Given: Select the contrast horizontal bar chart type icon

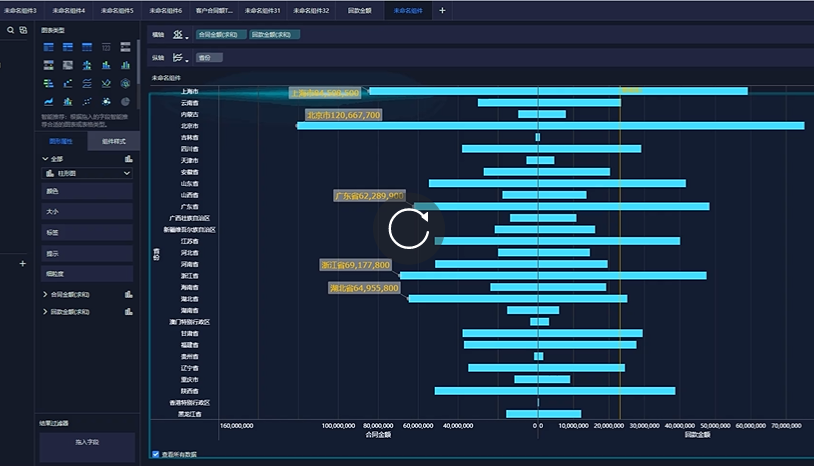Looking at the screenshot, I should click(49, 84).
